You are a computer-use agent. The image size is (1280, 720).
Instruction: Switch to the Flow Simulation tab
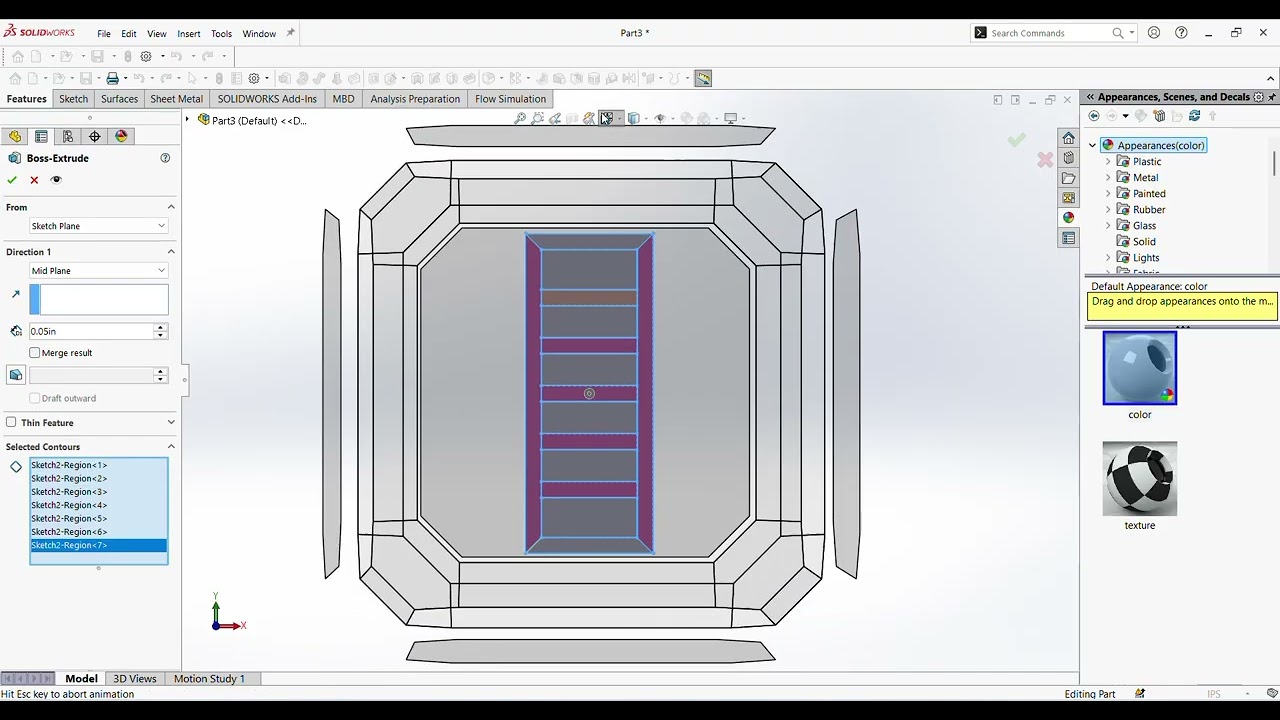[510, 99]
